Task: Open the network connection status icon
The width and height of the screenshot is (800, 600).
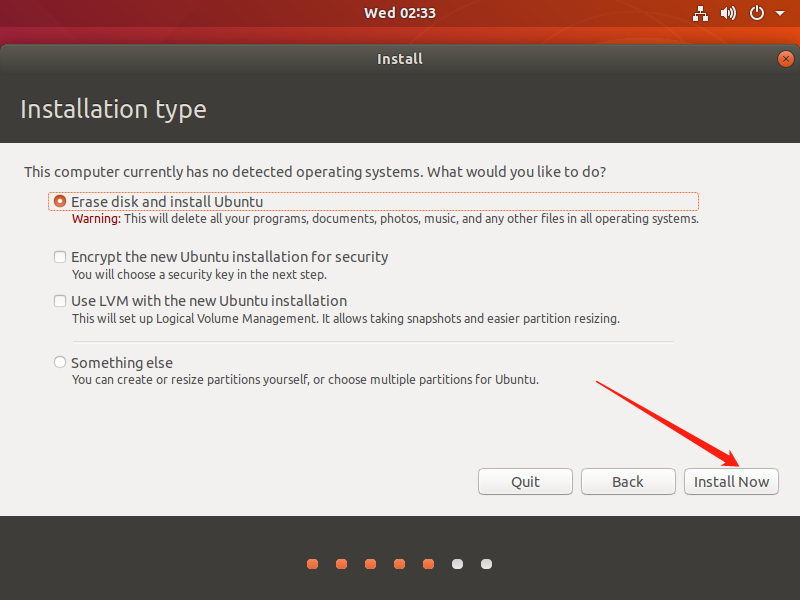Action: point(700,13)
